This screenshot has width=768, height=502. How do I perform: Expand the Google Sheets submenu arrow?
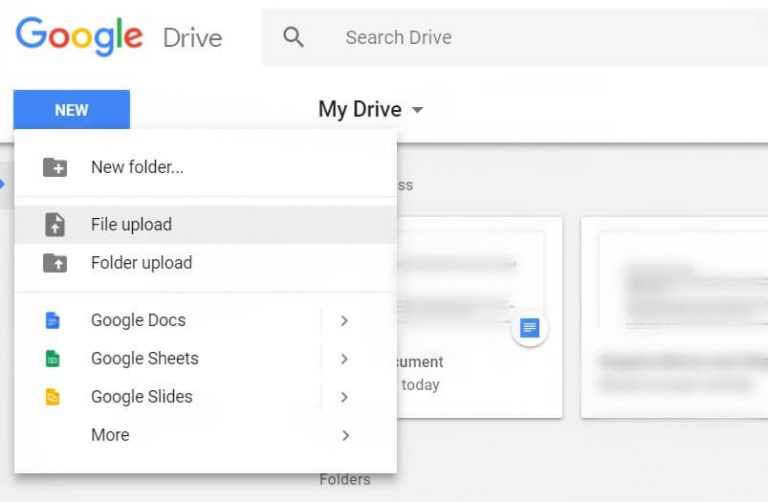click(x=344, y=359)
